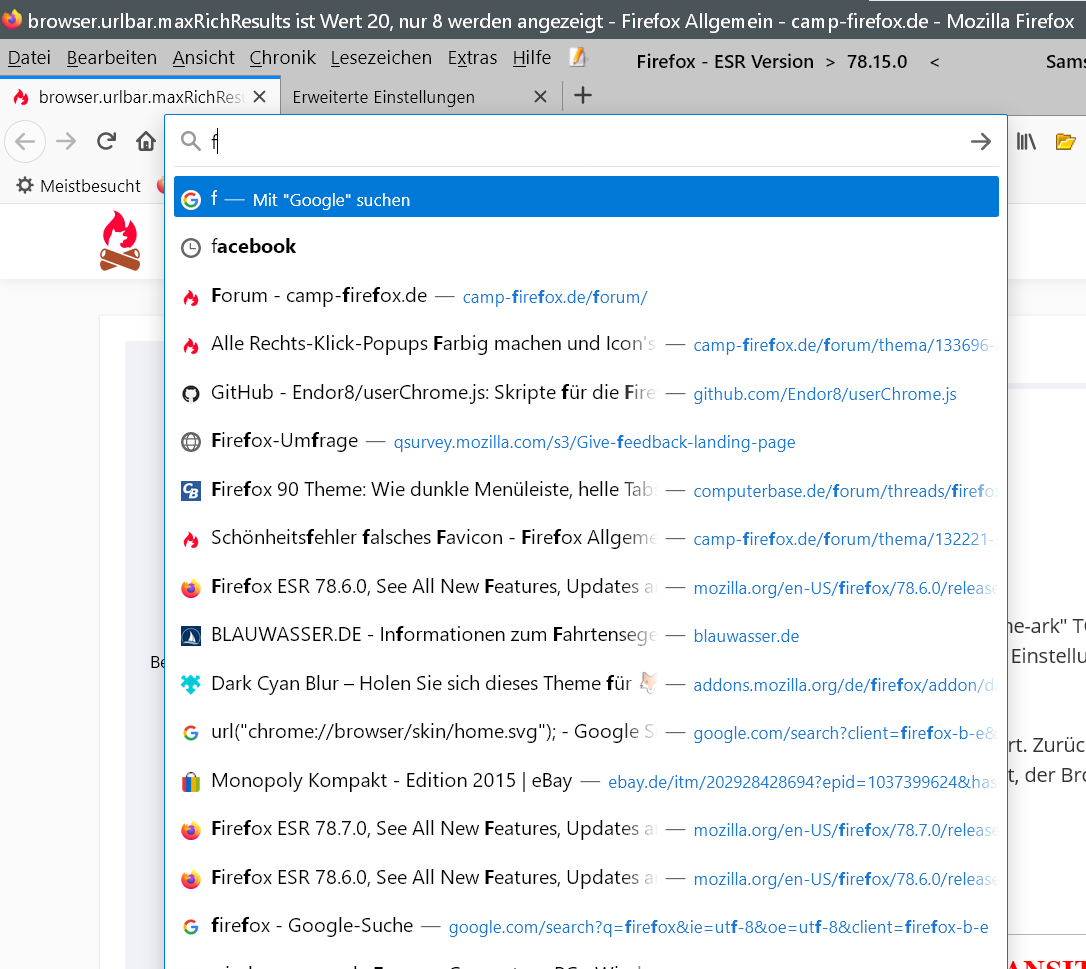Click qsurvey.mozilla.com feedback URL
The image size is (1086, 969).
point(594,443)
